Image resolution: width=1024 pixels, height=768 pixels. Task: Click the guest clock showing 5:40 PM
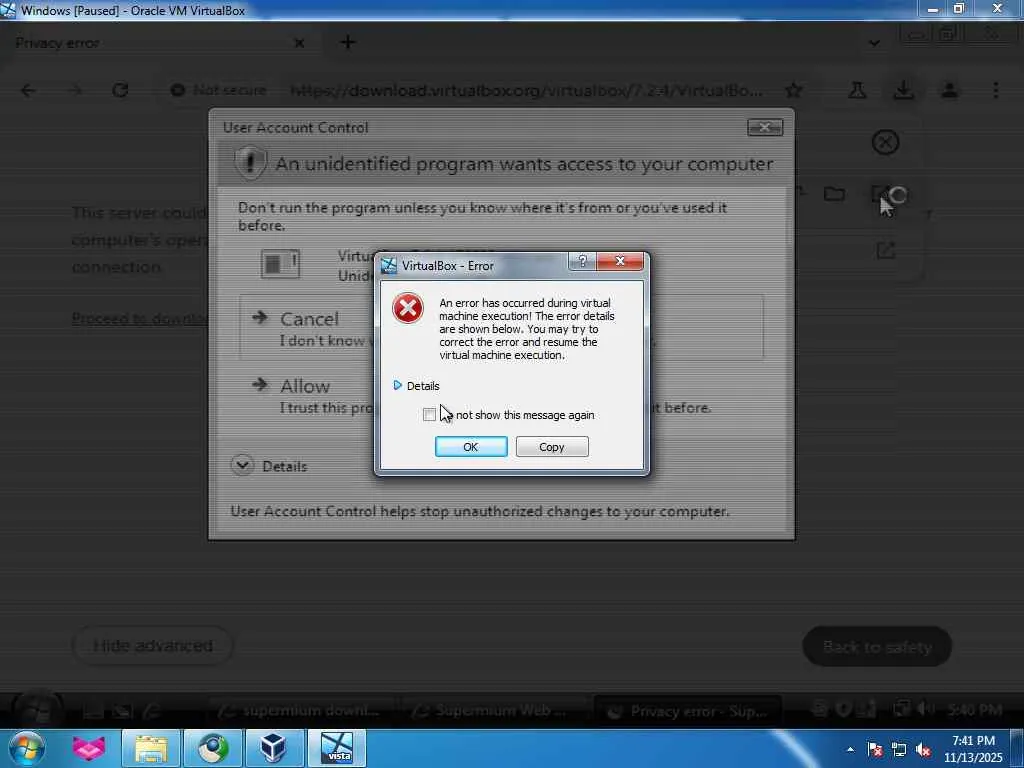pos(976,710)
